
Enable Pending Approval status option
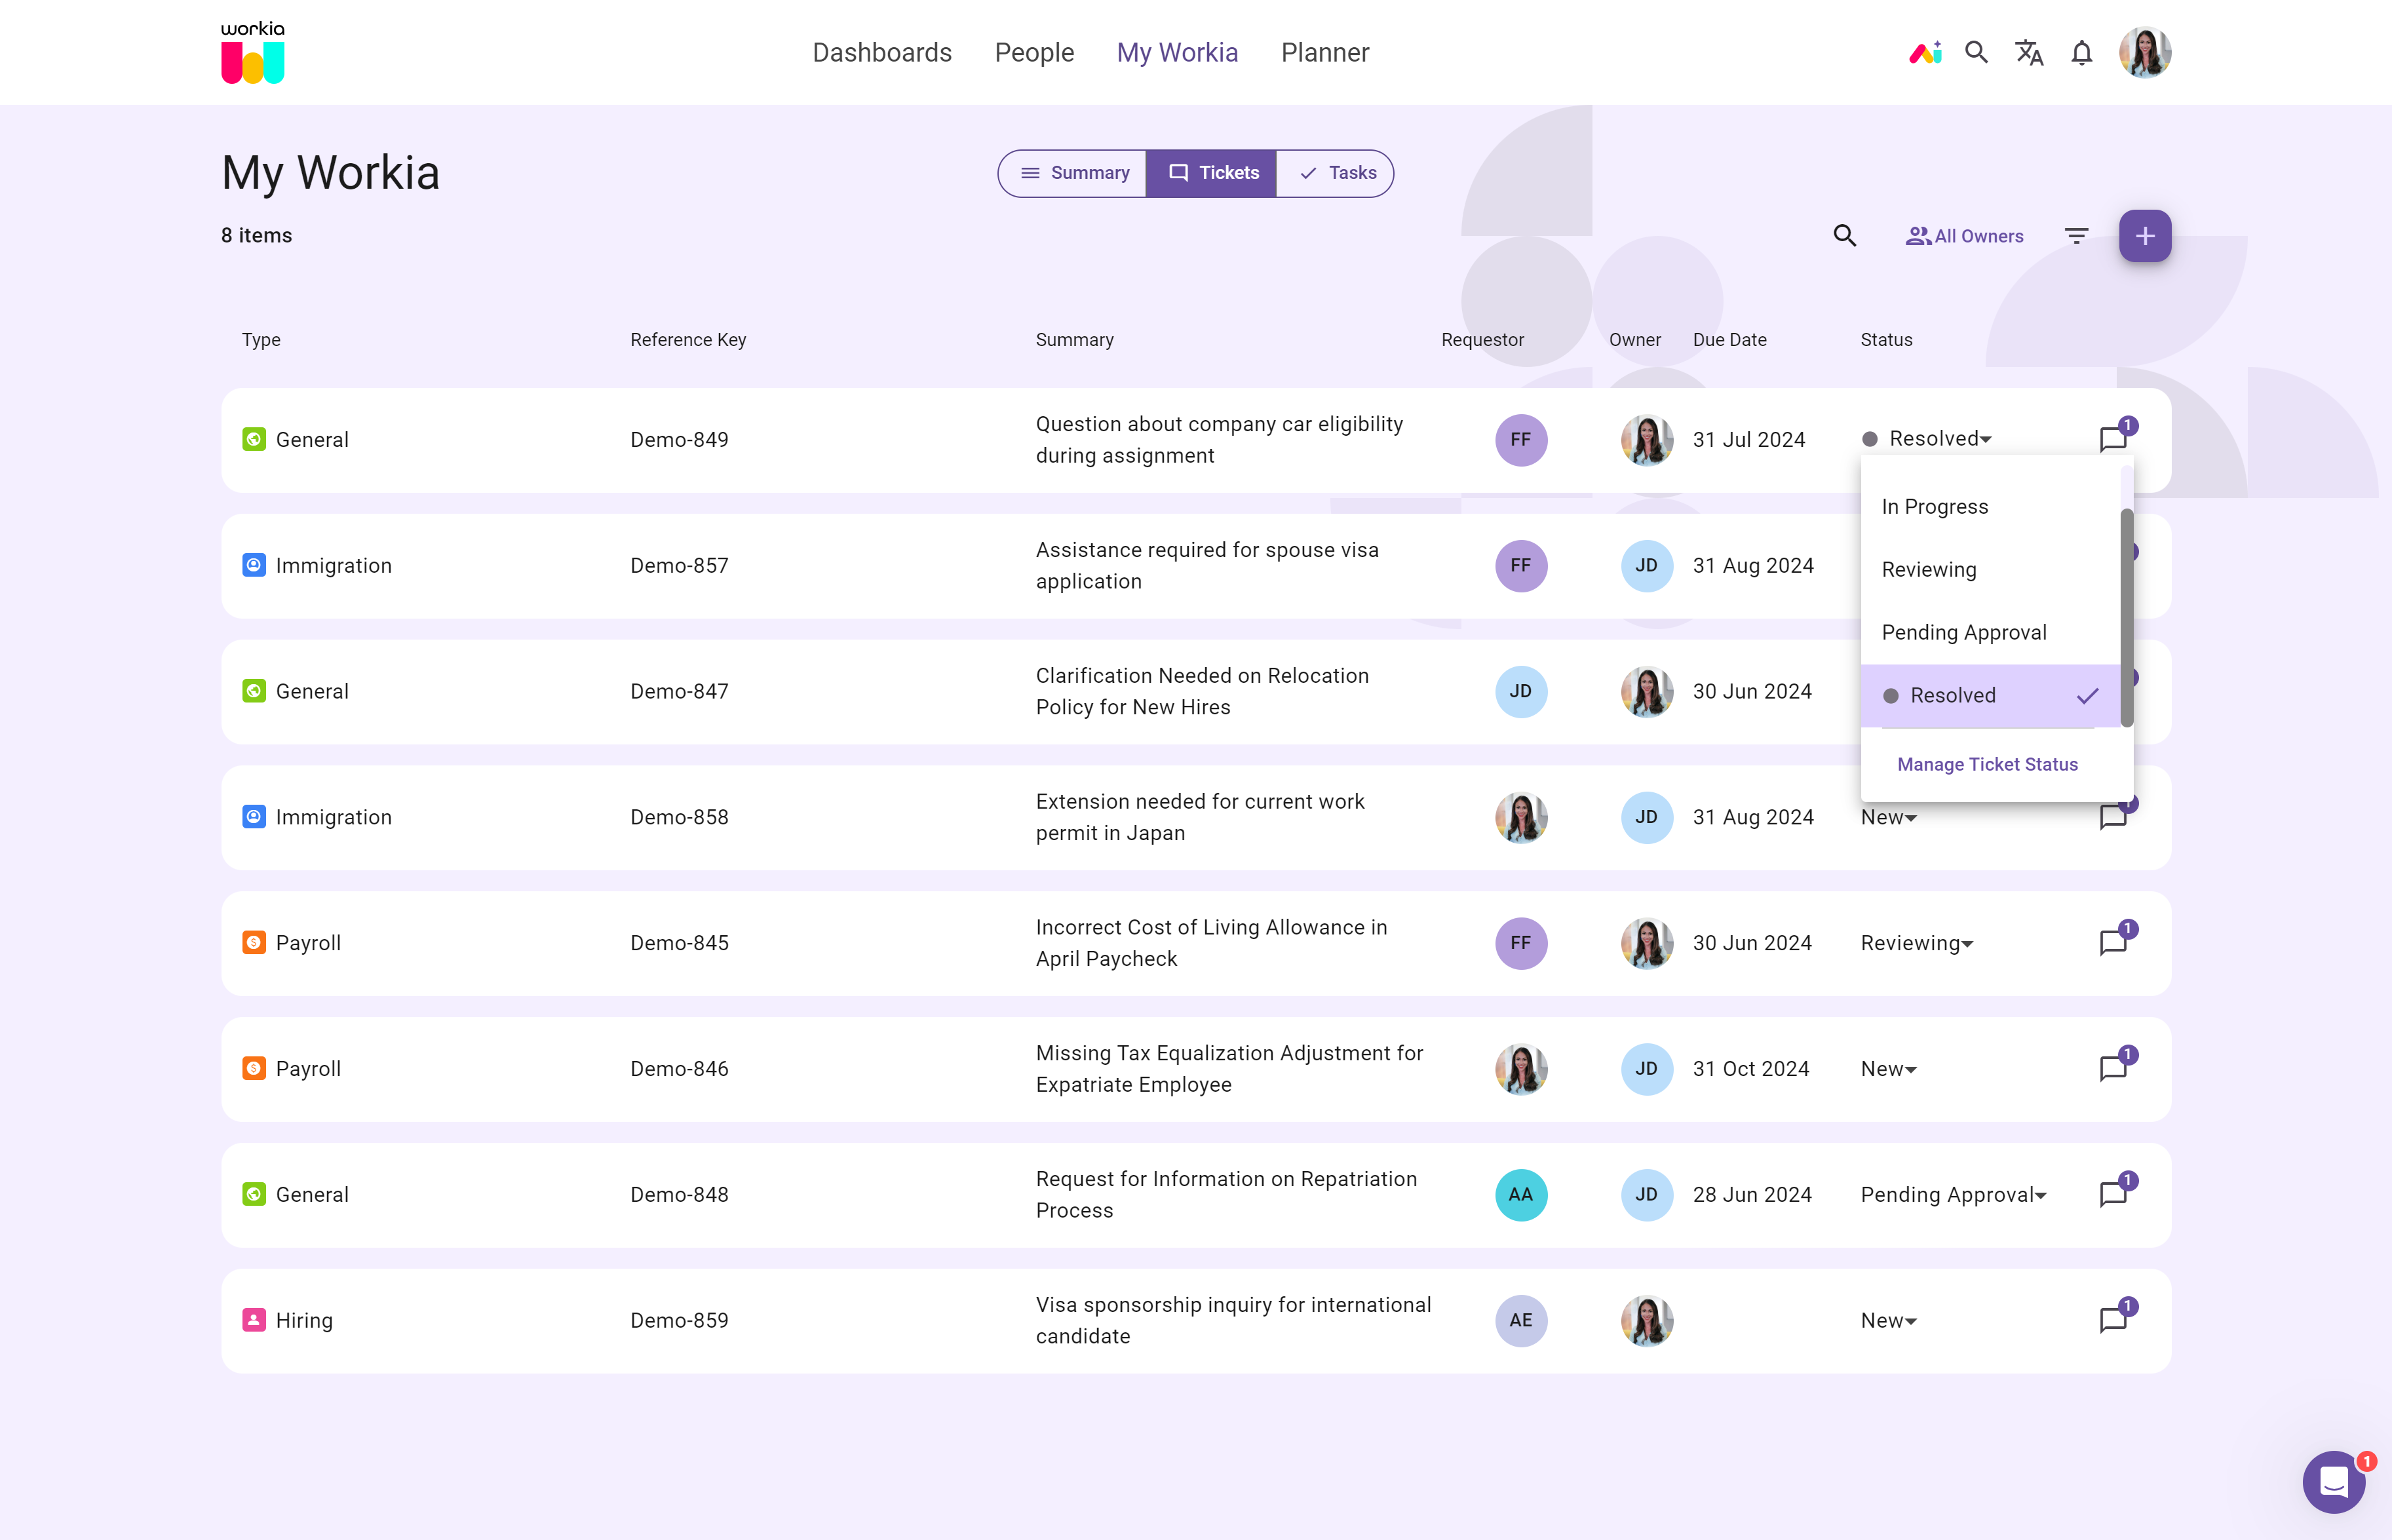(1963, 631)
